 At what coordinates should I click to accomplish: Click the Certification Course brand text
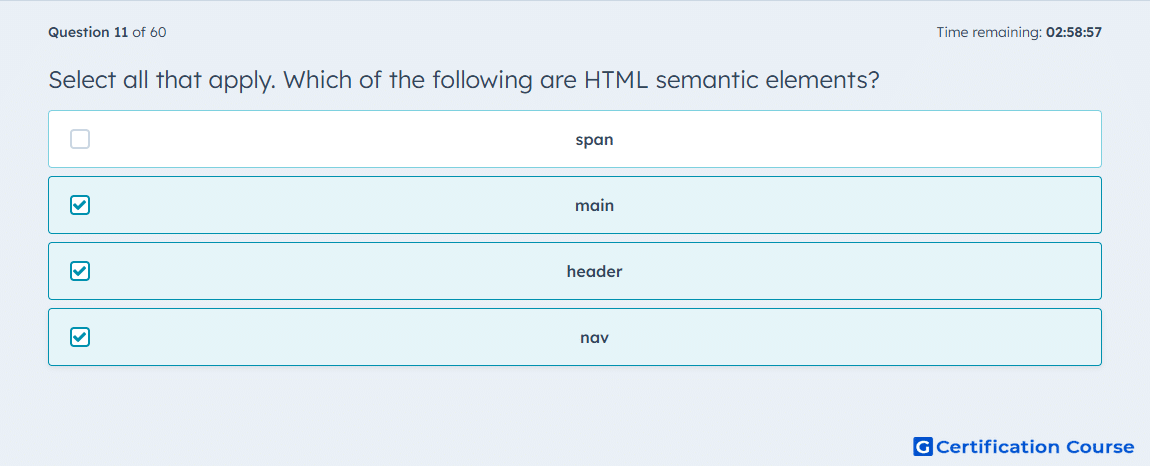(x=1035, y=447)
